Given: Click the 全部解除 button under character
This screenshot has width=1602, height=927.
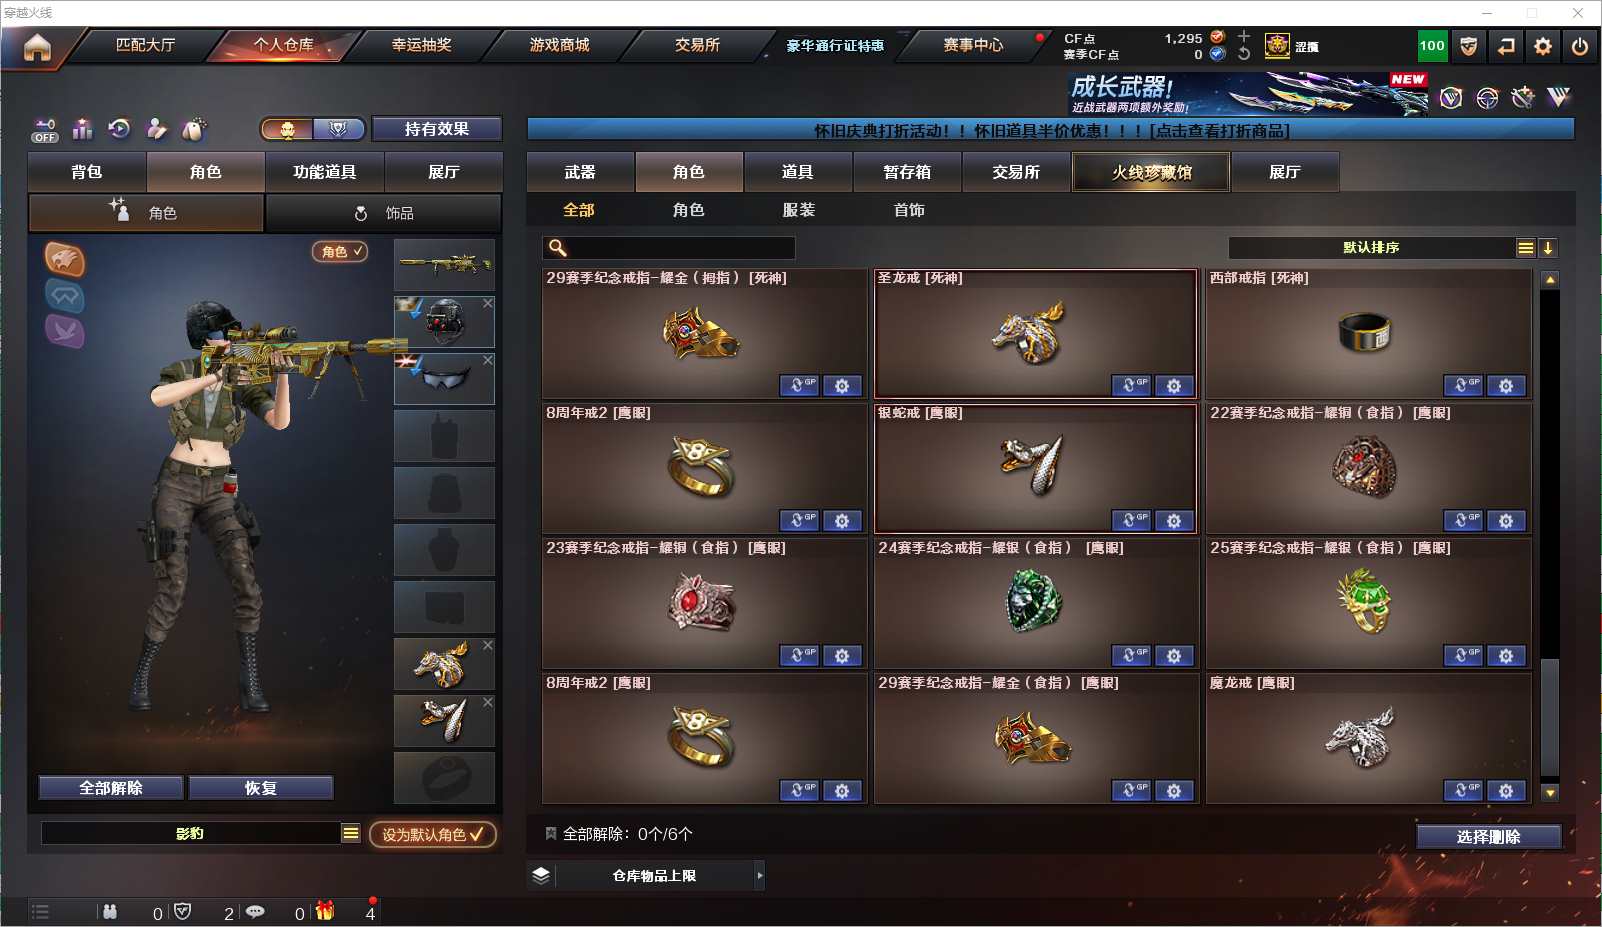Looking at the screenshot, I should click(111, 788).
